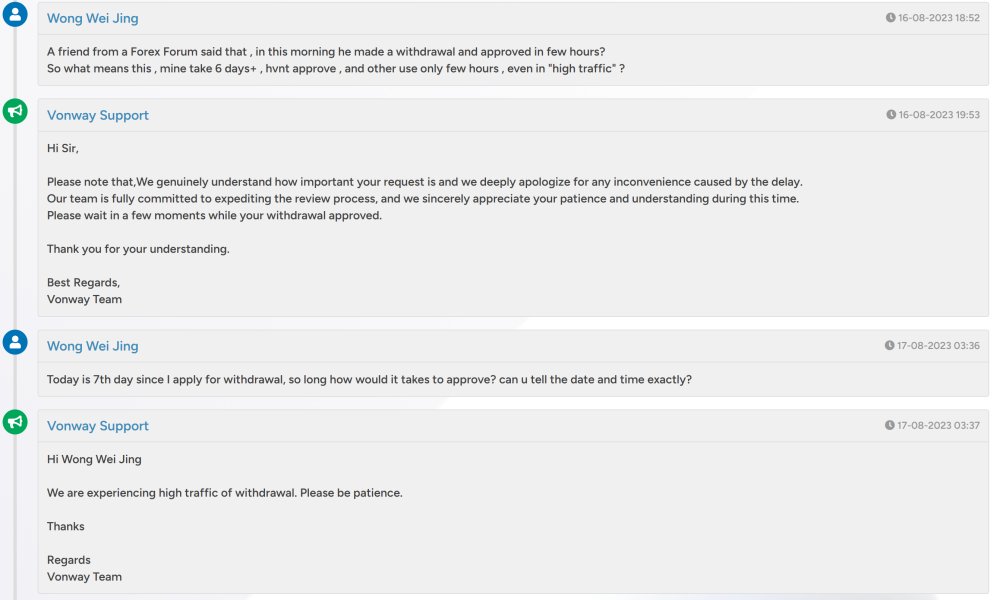1000x600 pixels.
Task: Click the green megaphone icon beside the 03:37 reply
Action: click(x=15, y=421)
